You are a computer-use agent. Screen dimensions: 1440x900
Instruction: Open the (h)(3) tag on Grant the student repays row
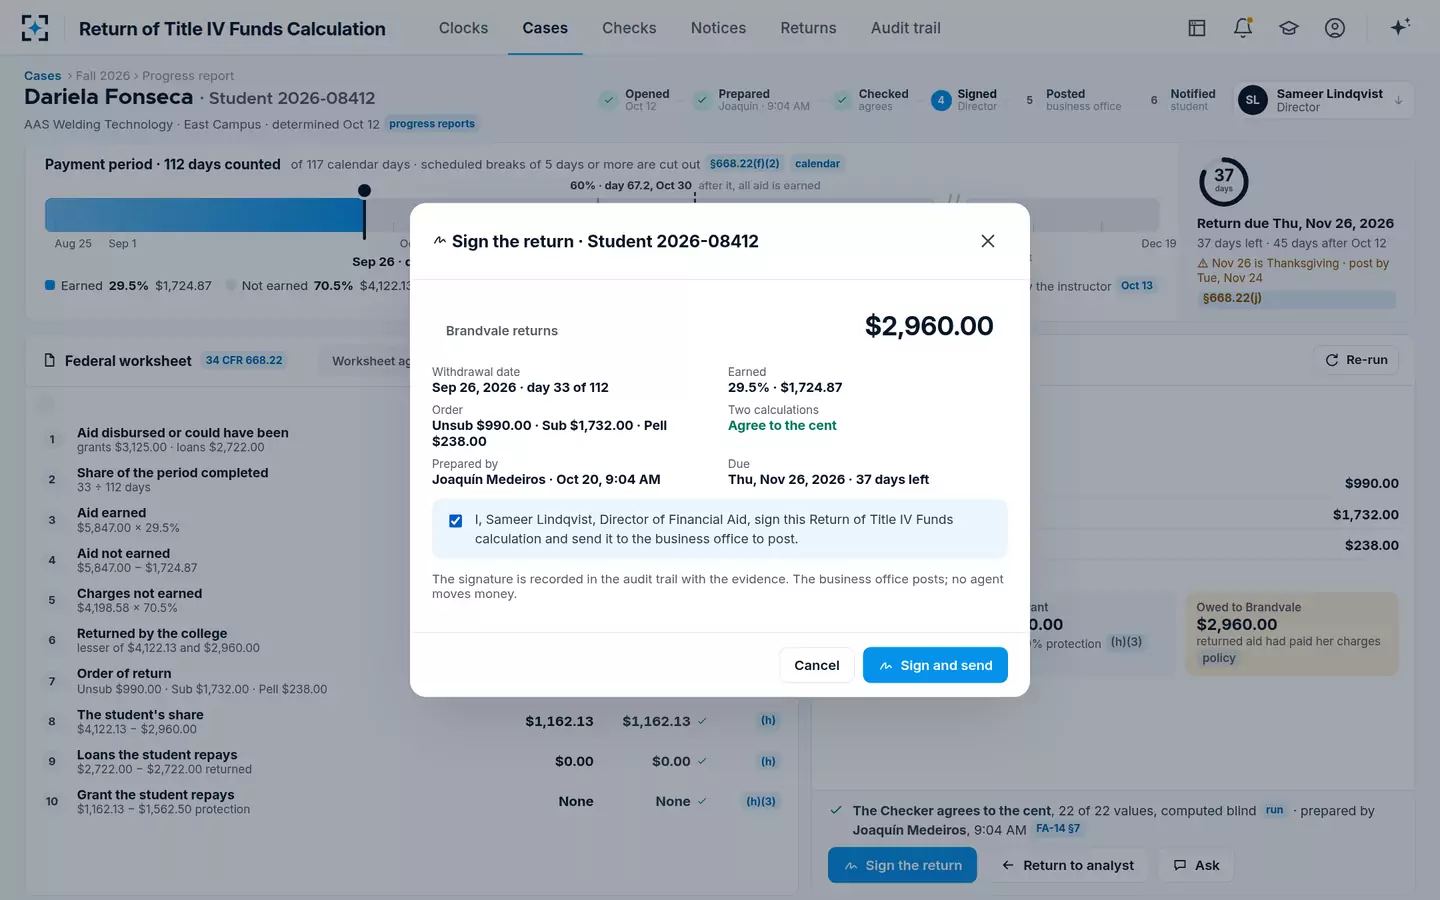[x=761, y=801]
